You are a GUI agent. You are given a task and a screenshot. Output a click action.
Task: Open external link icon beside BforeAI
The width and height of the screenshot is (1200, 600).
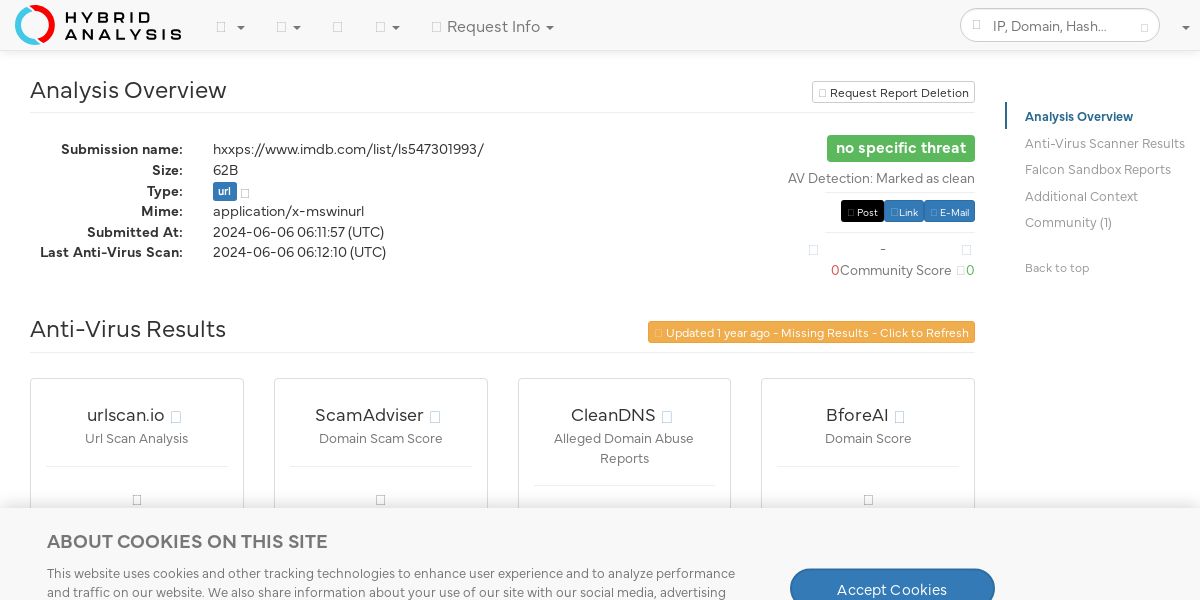(x=899, y=417)
